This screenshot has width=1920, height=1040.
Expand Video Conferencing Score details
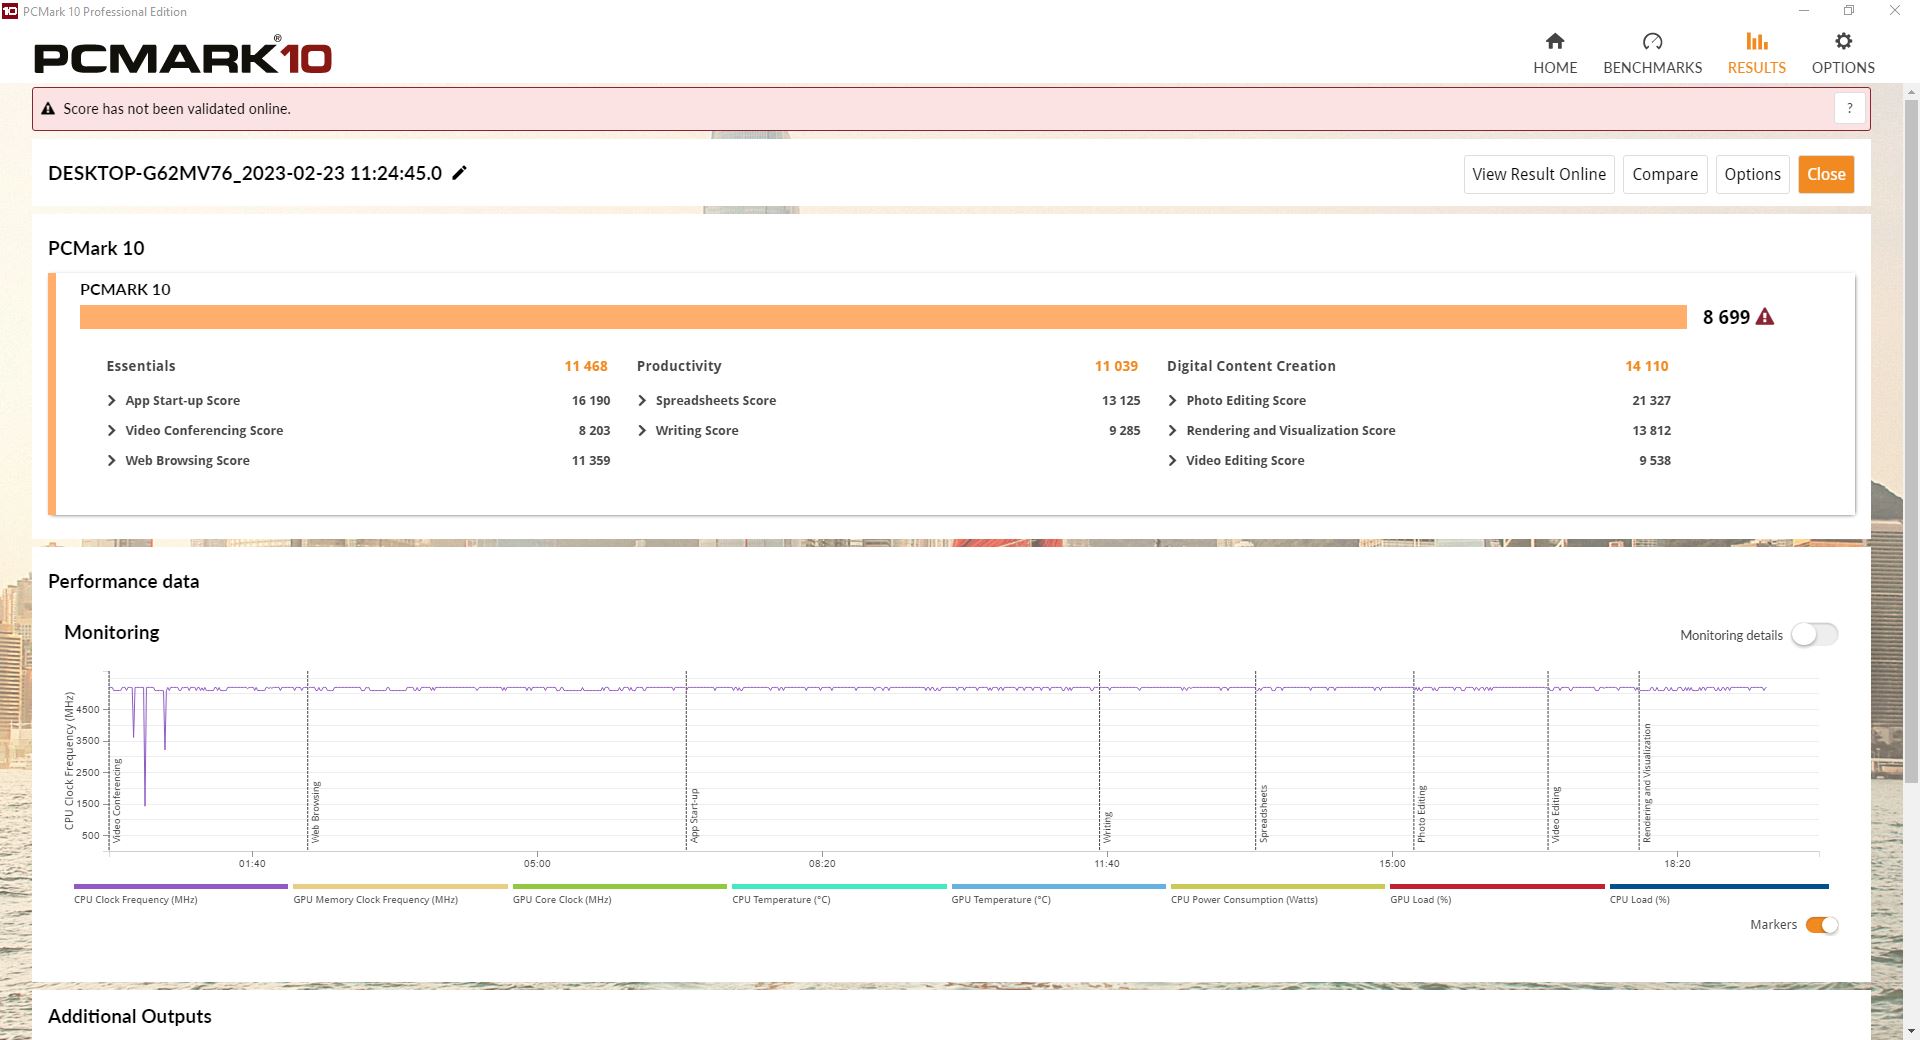(x=111, y=430)
